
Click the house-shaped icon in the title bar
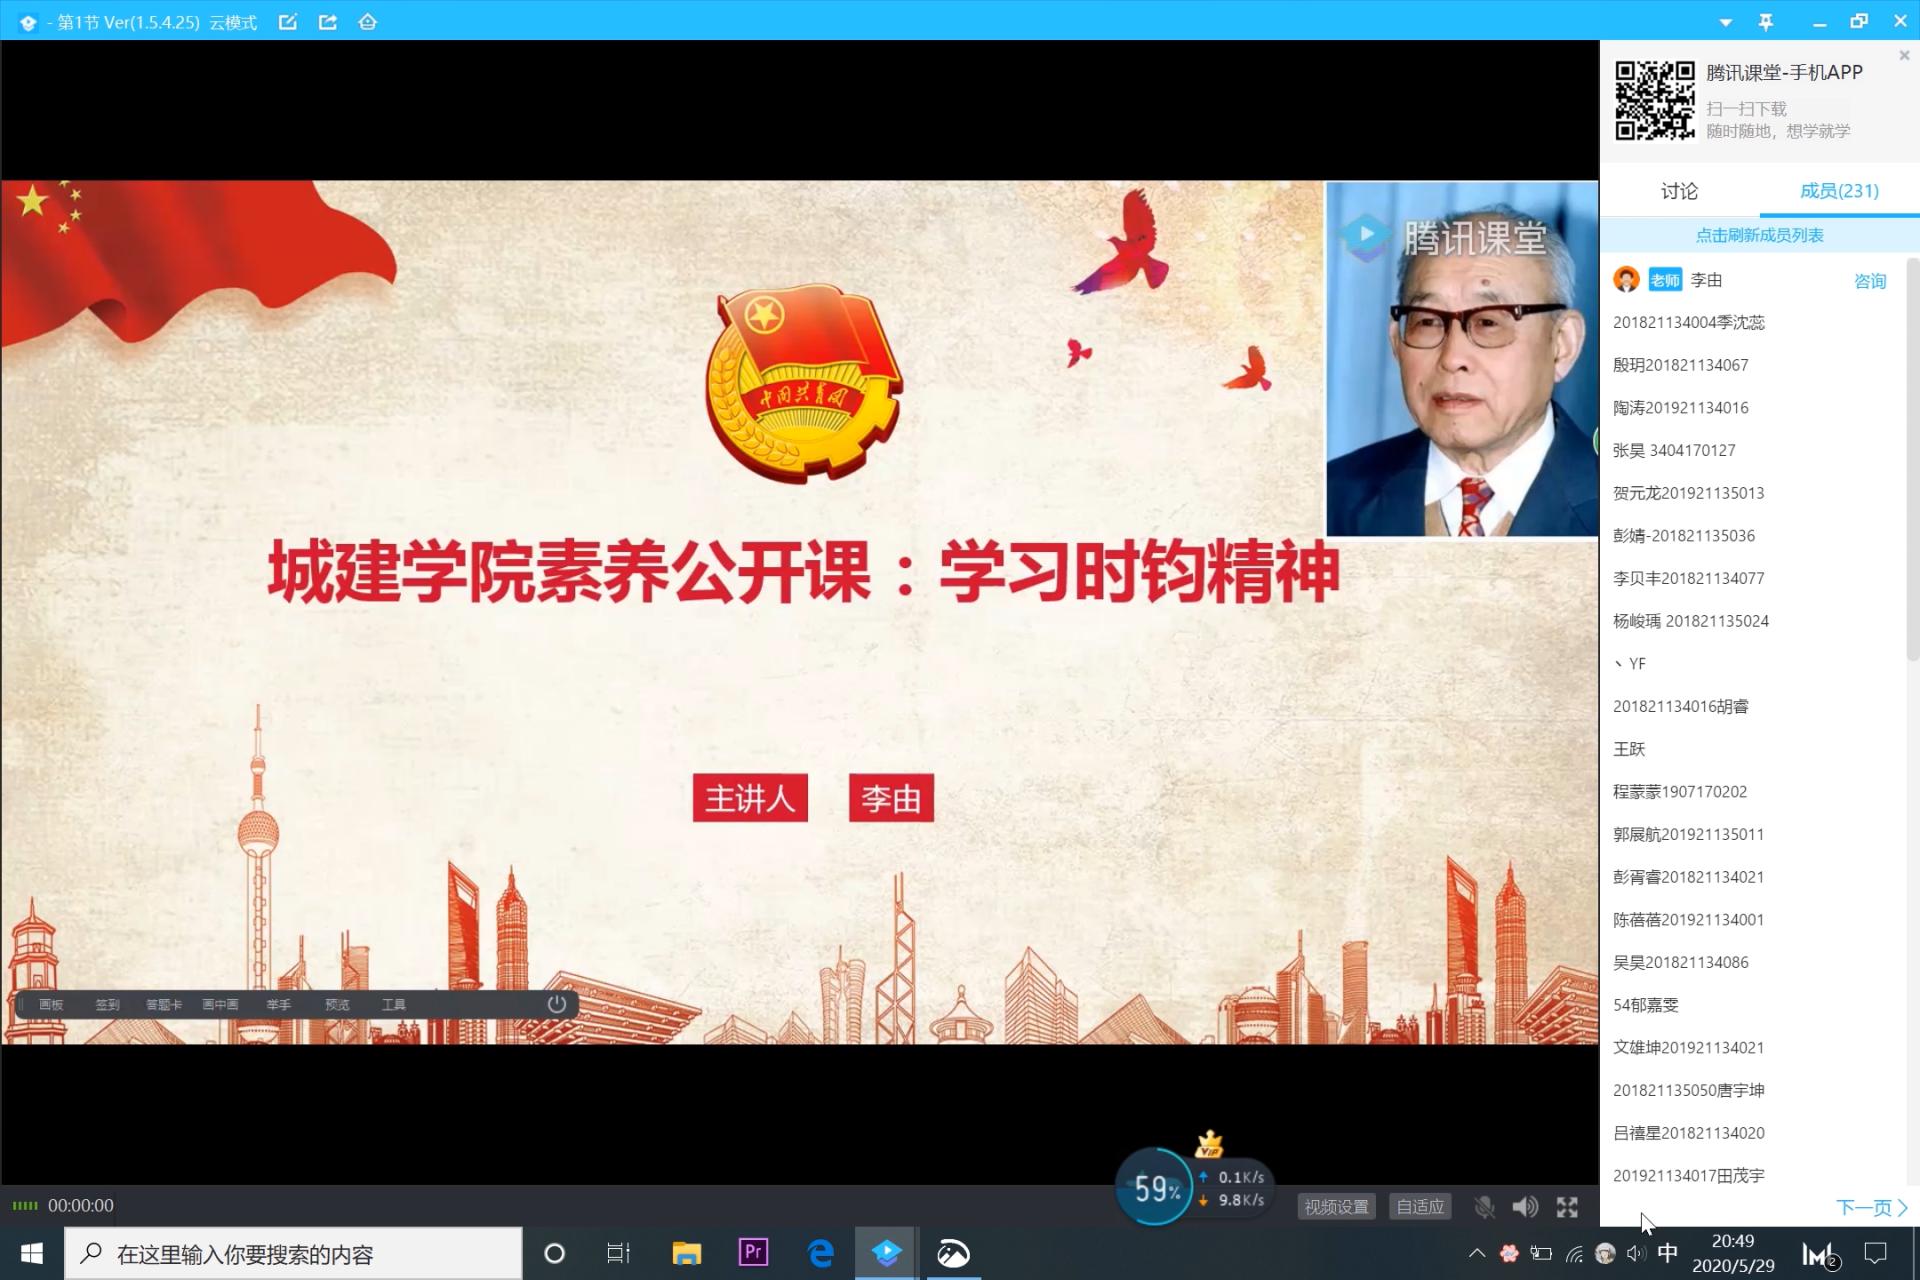coord(368,22)
